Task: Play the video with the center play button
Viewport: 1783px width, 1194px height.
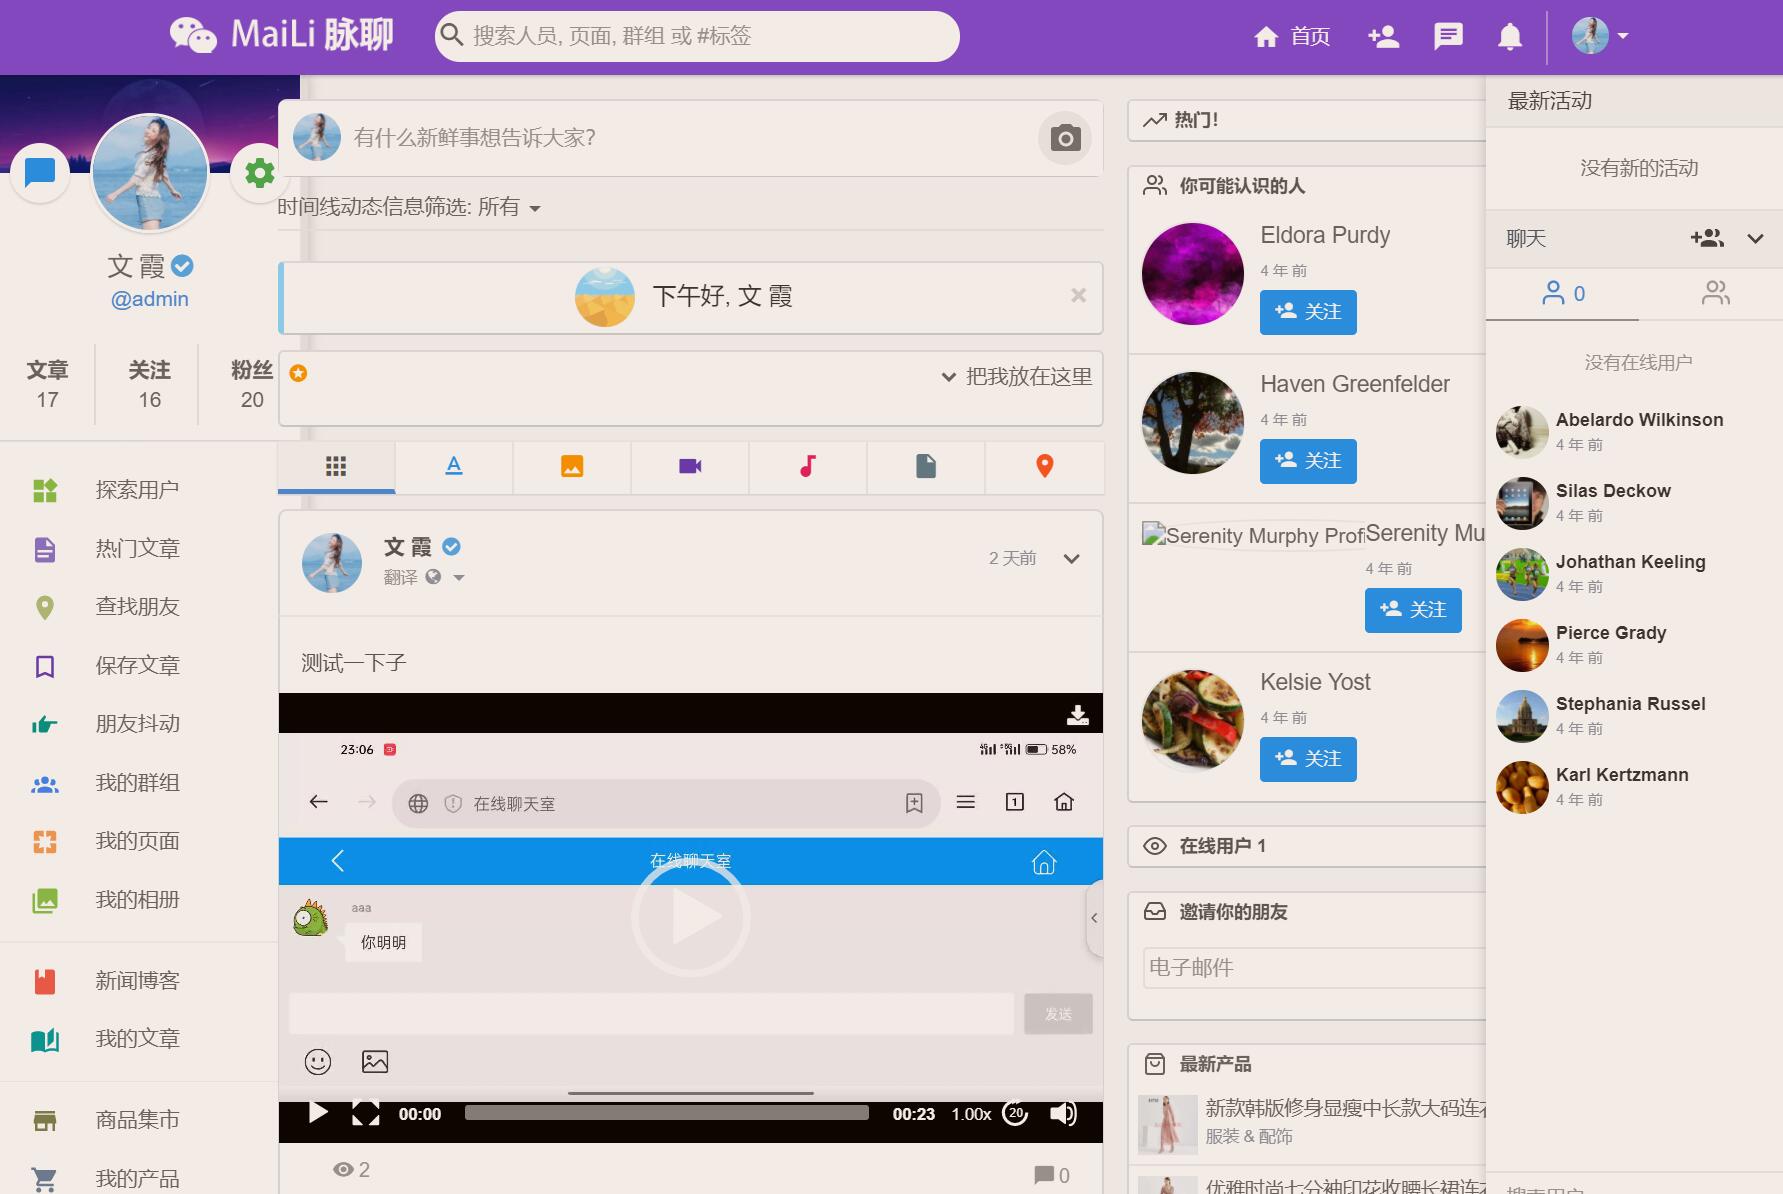Action: point(691,917)
